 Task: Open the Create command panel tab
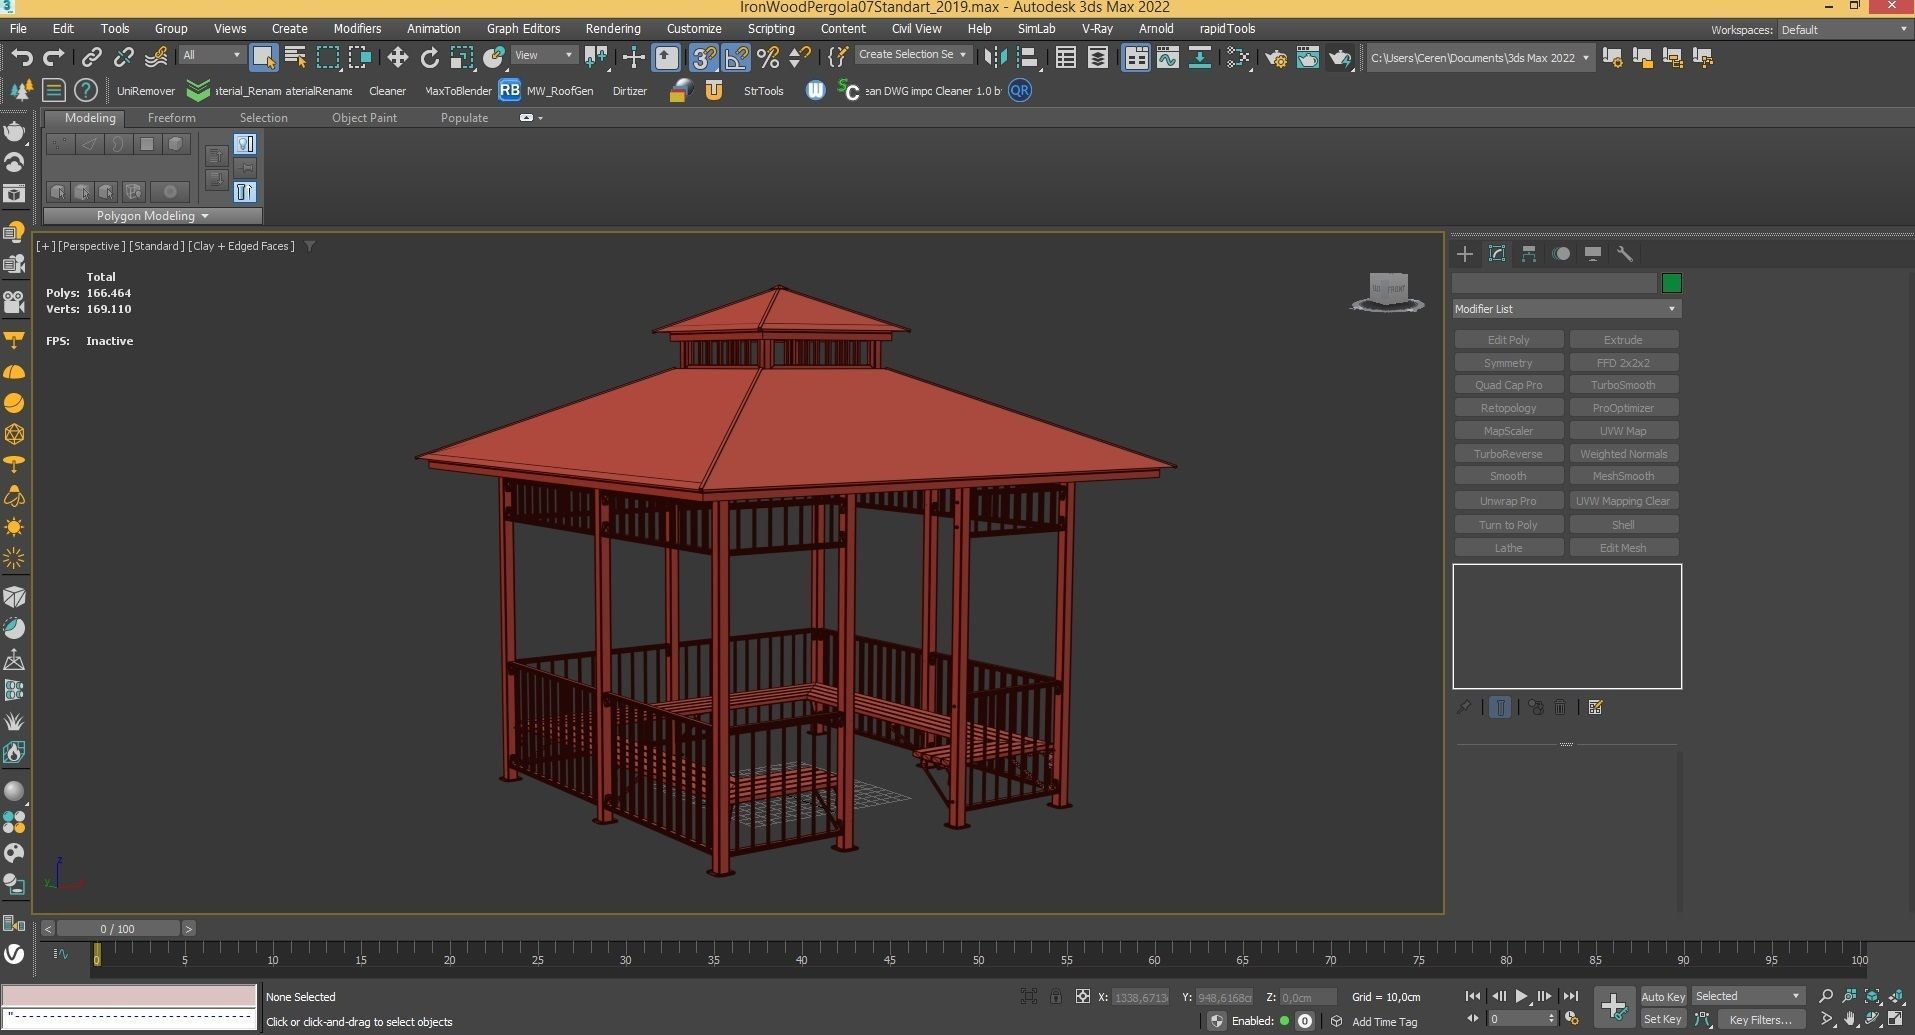tap(1465, 254)
